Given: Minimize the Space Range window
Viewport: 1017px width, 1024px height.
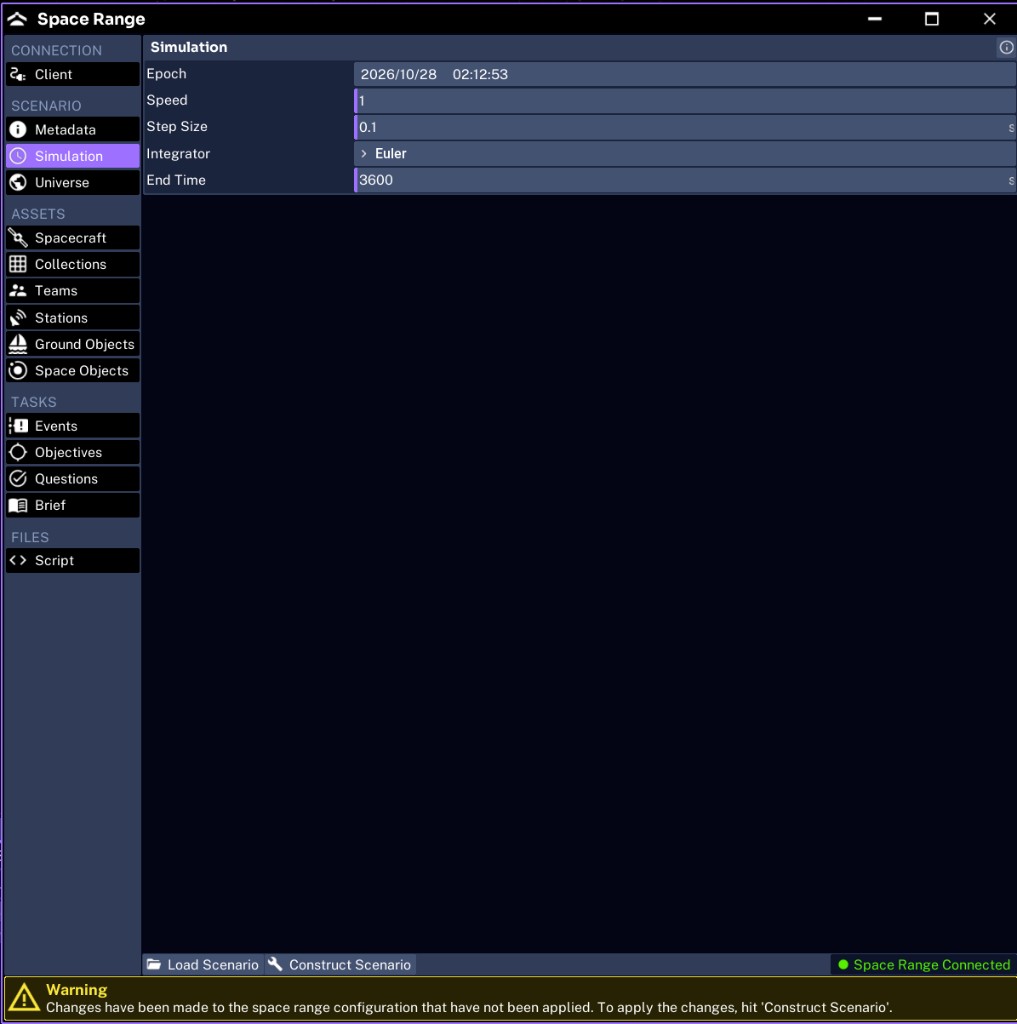Looking at the screenshot, I should click(x=875, y=19).
